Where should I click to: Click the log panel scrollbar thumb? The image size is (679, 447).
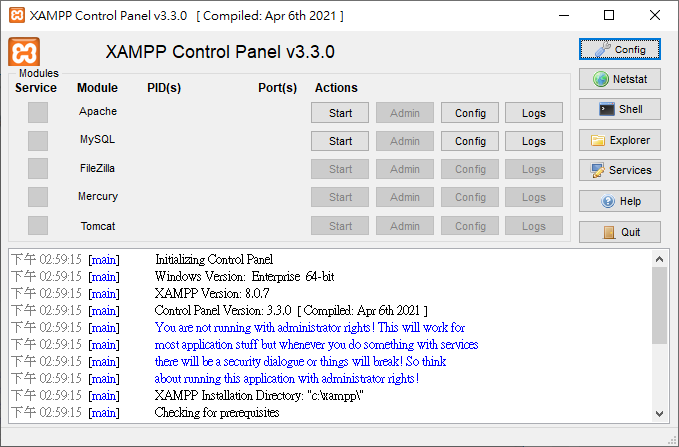(x=660, y=305)
